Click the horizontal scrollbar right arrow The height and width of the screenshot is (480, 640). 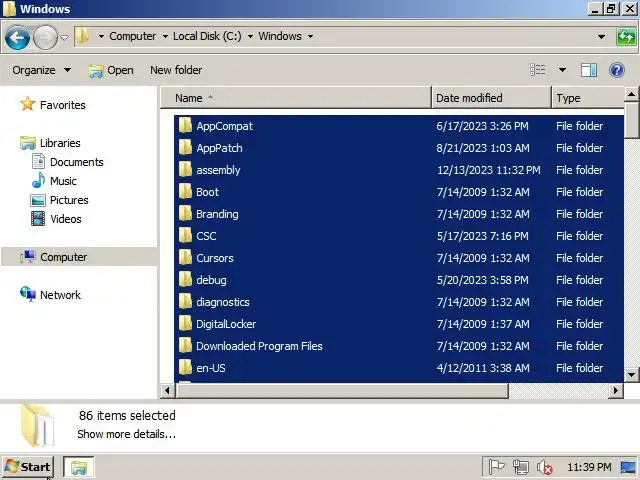(616, 391)
